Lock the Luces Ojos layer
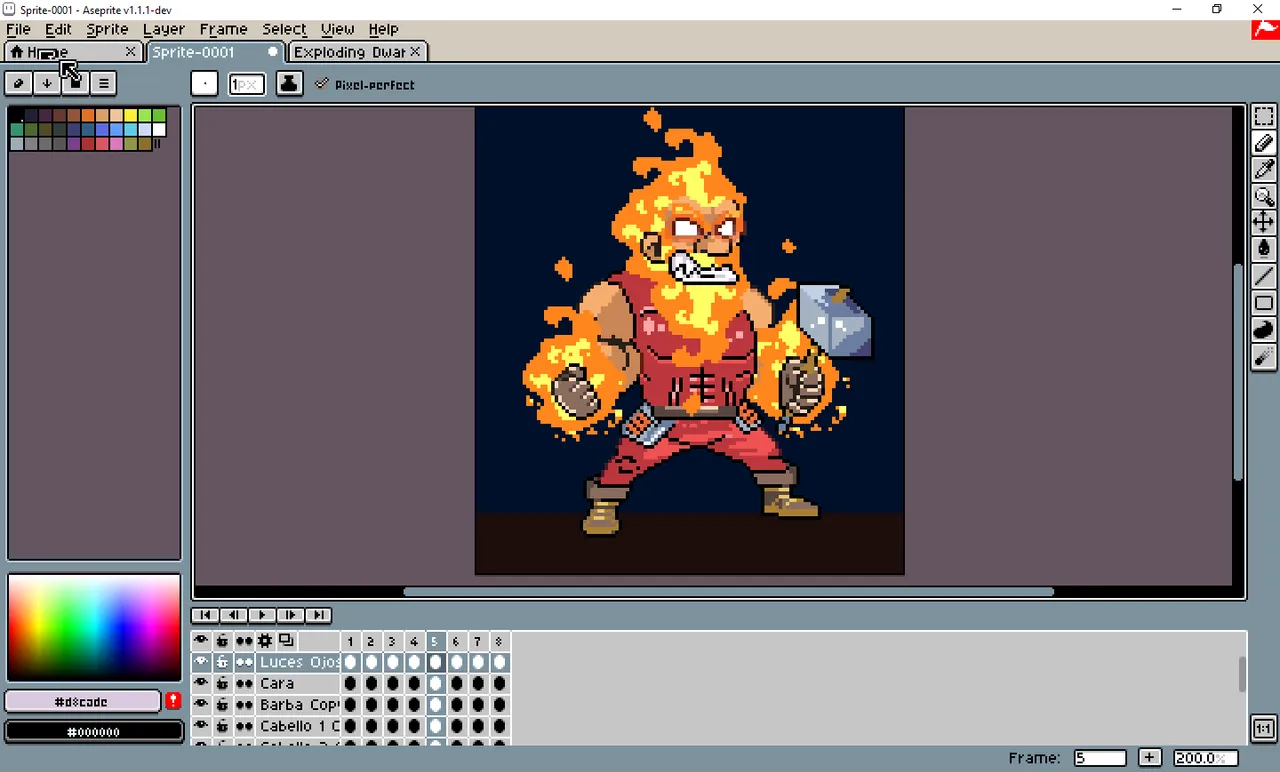 (222, 662)
